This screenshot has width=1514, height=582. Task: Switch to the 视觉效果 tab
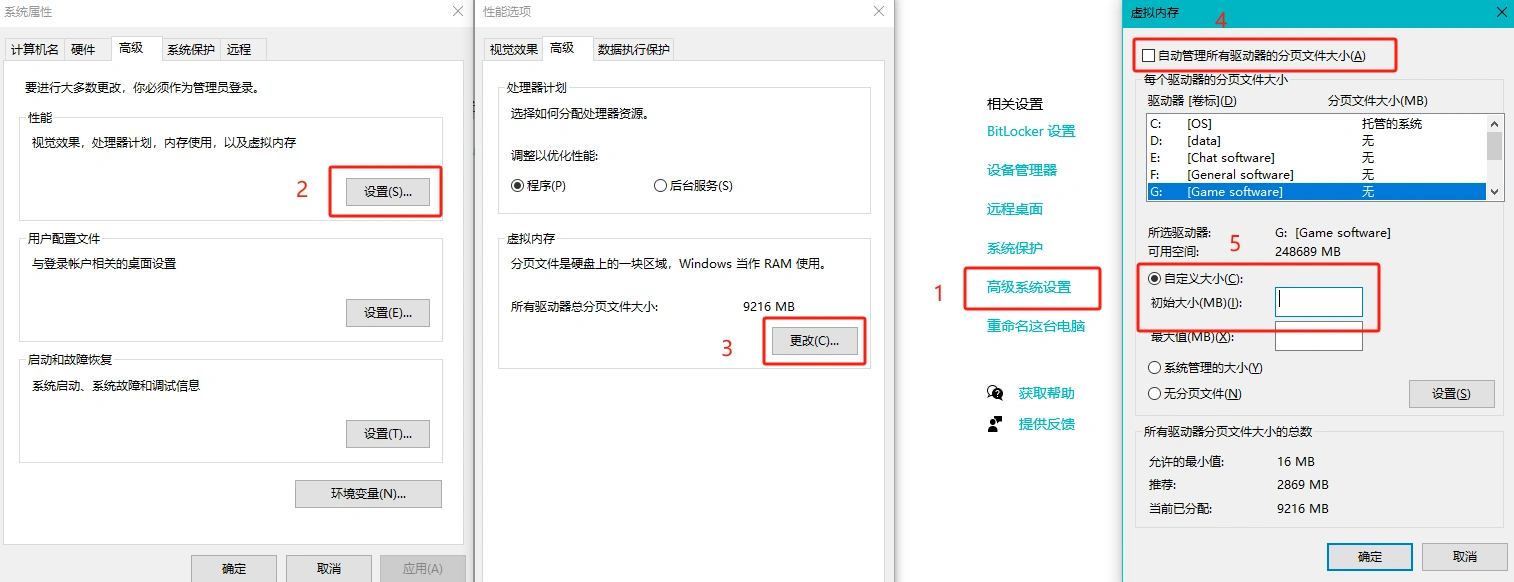[513, 49]
